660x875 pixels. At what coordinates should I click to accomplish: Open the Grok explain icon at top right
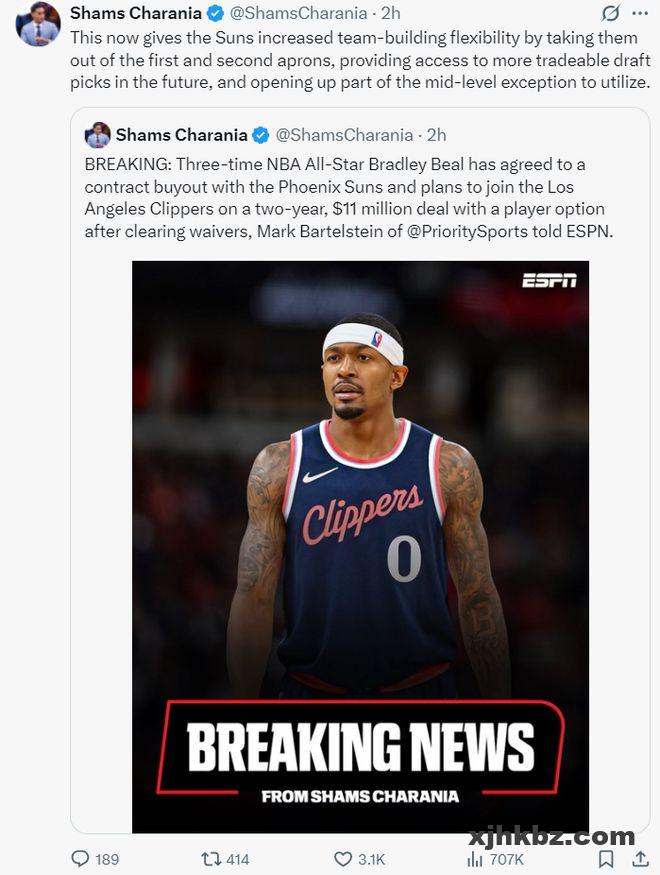tap(611, 13)
